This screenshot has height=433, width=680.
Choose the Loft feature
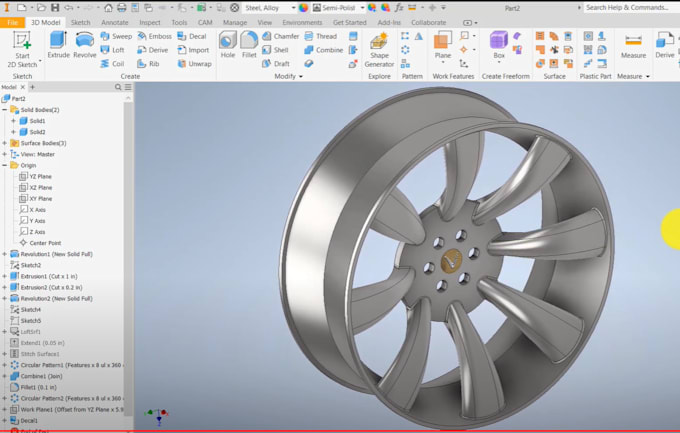tap(112, 50)
